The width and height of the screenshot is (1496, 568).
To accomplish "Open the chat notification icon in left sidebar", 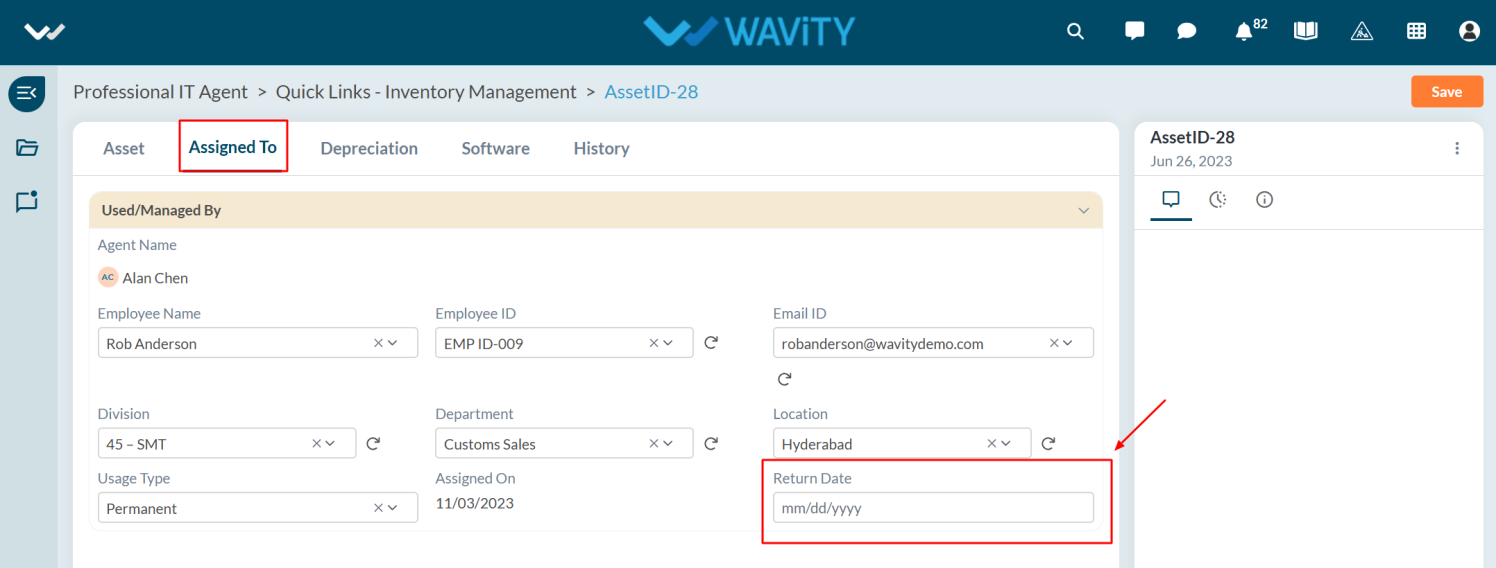I will (27, 201).
